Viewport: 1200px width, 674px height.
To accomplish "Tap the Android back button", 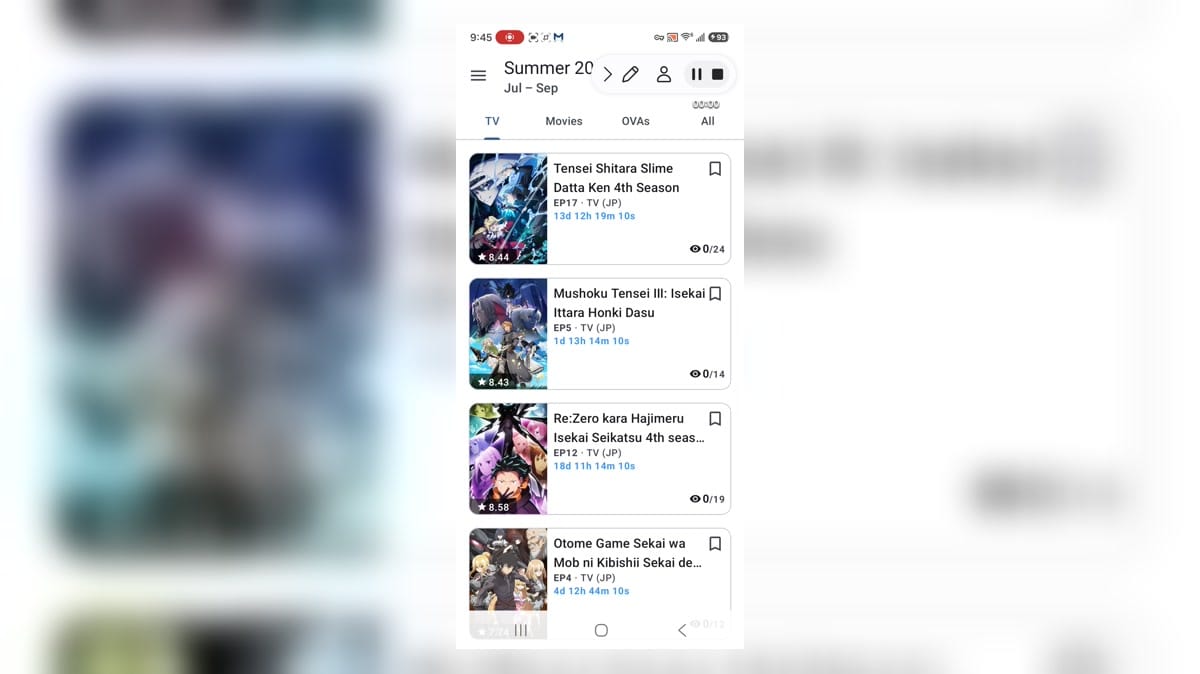I will 682,630.
